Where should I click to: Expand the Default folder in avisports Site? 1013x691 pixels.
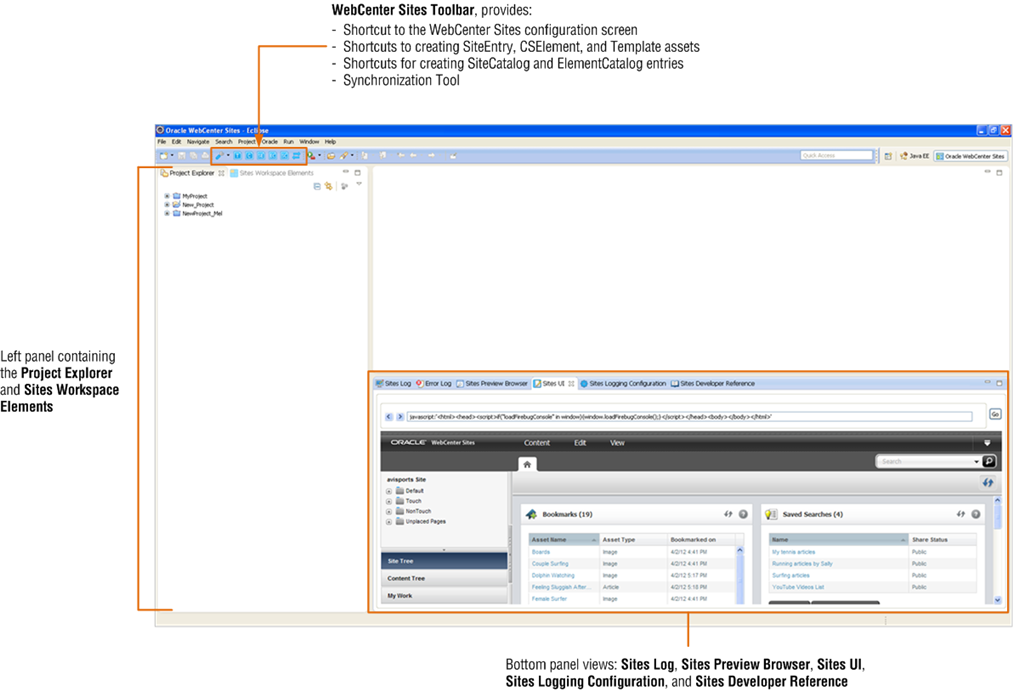click(389, 491)
